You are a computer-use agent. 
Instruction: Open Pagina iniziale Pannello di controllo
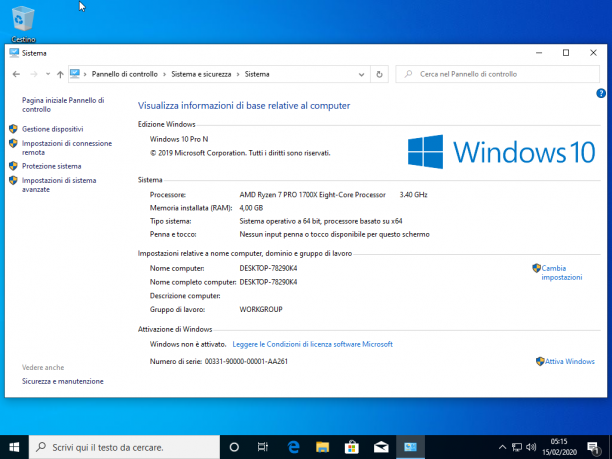coord(63,105)
